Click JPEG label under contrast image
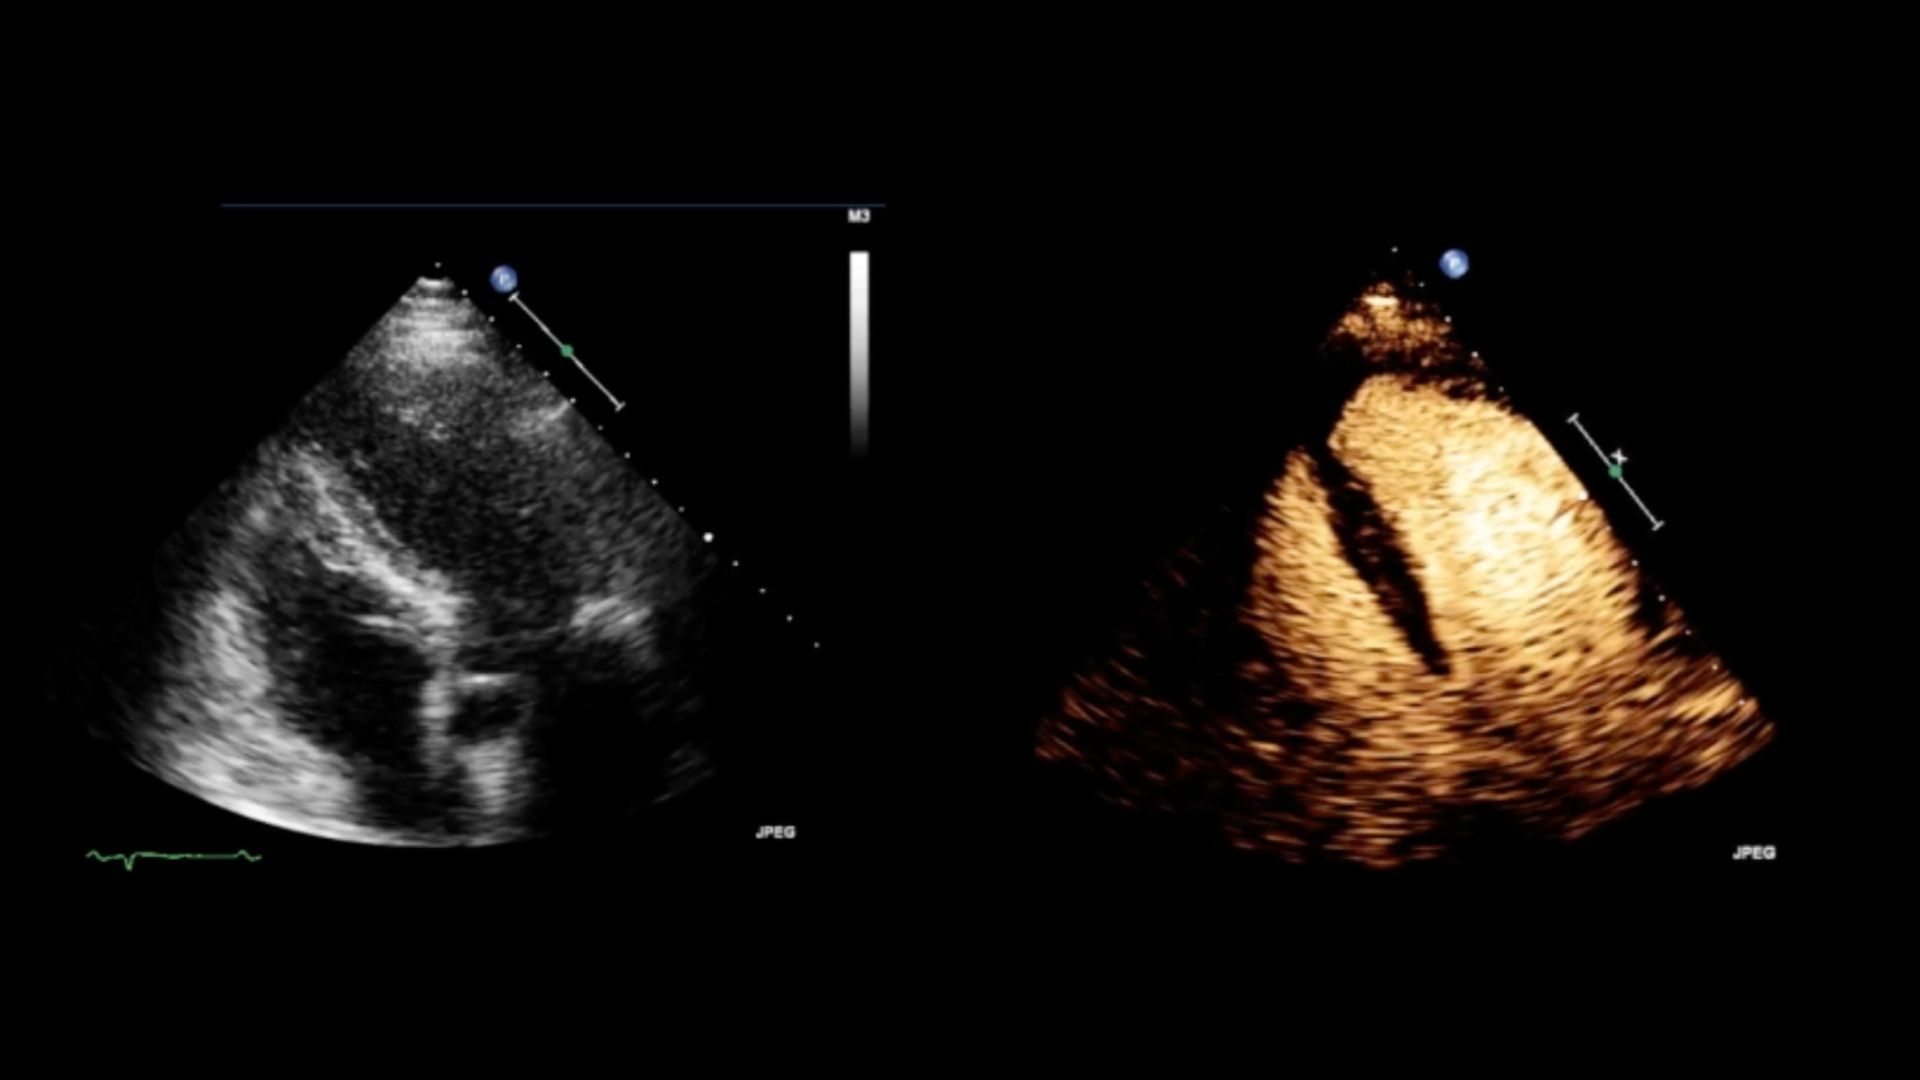Screen dimensions: 1920x1080 (1753, 853)
